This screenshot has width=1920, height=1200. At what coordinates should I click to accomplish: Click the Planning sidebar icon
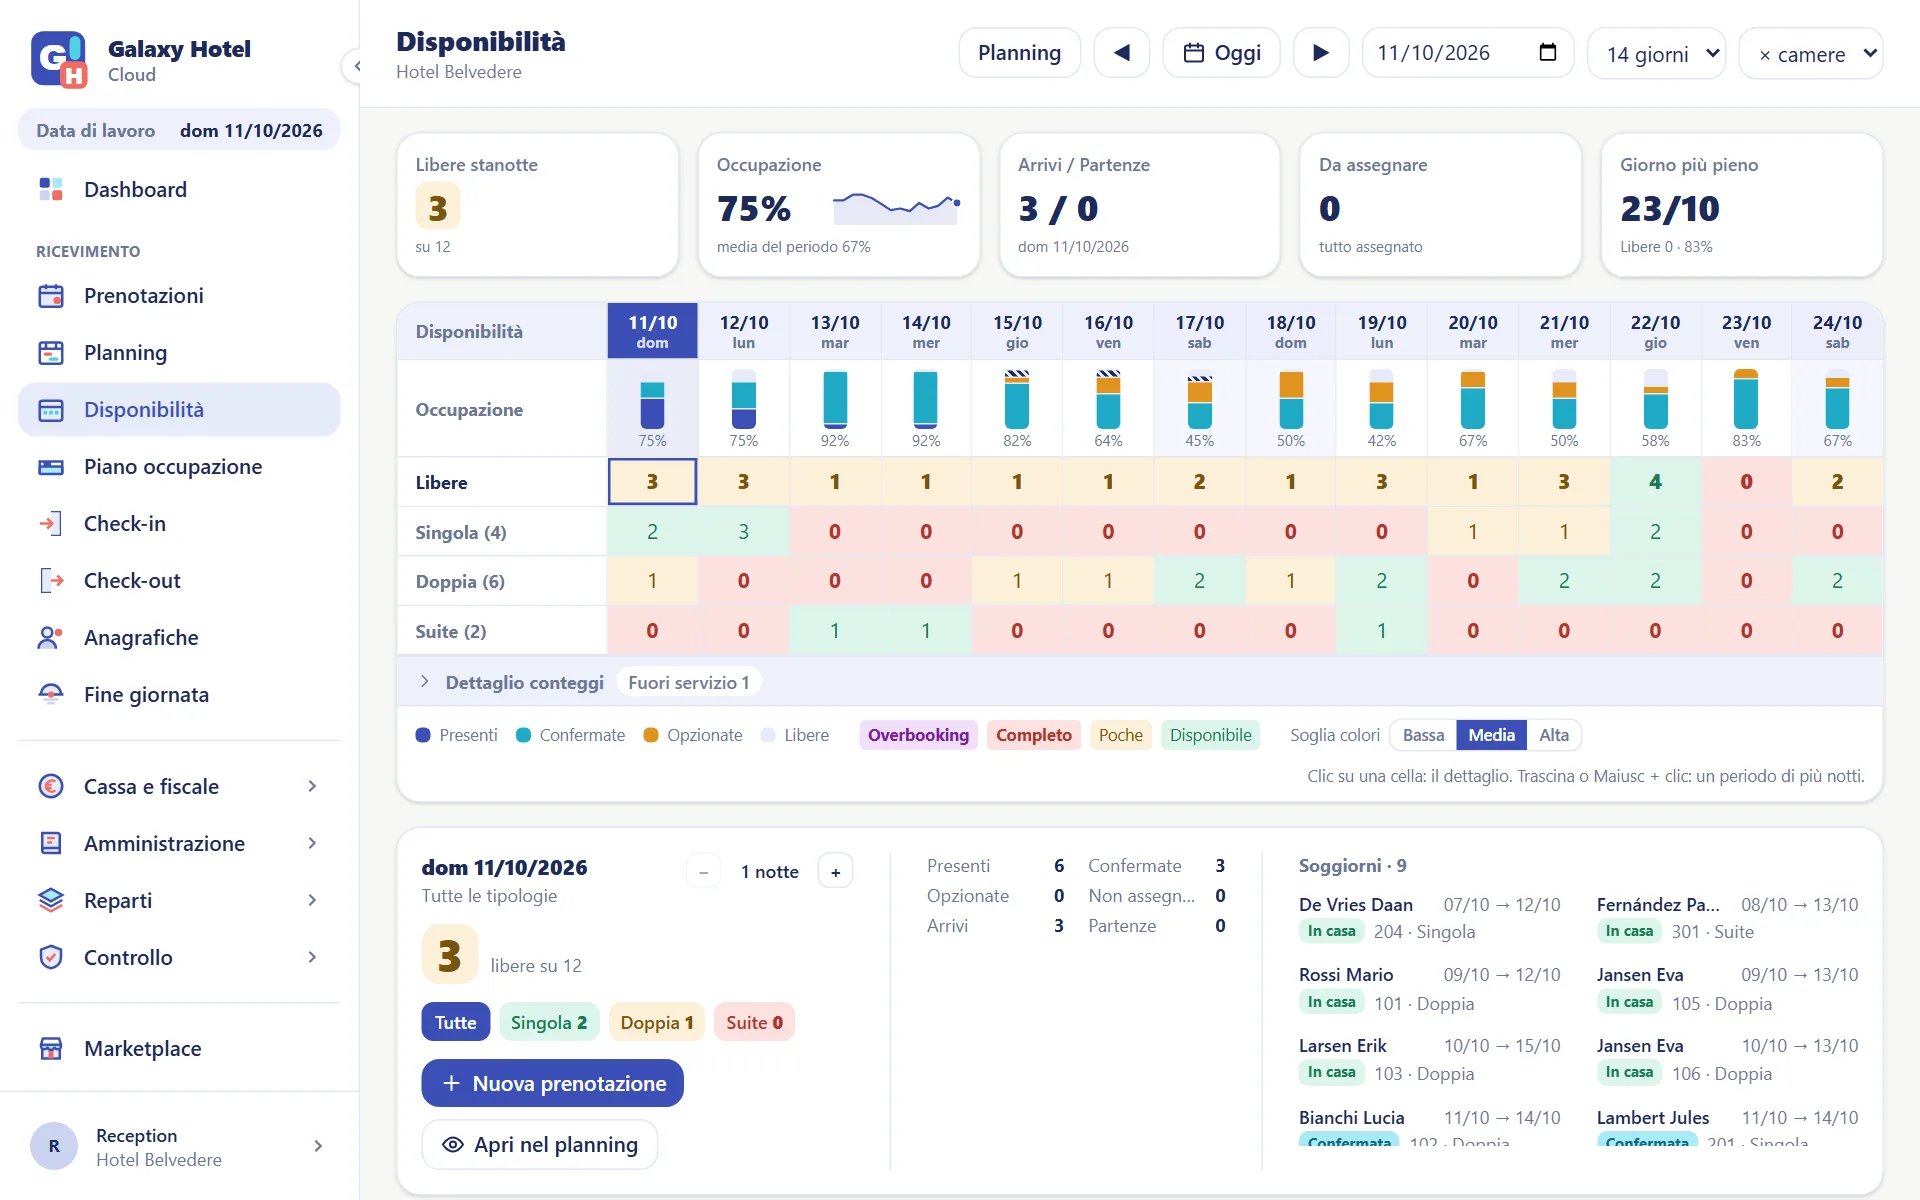coord(51,352)
